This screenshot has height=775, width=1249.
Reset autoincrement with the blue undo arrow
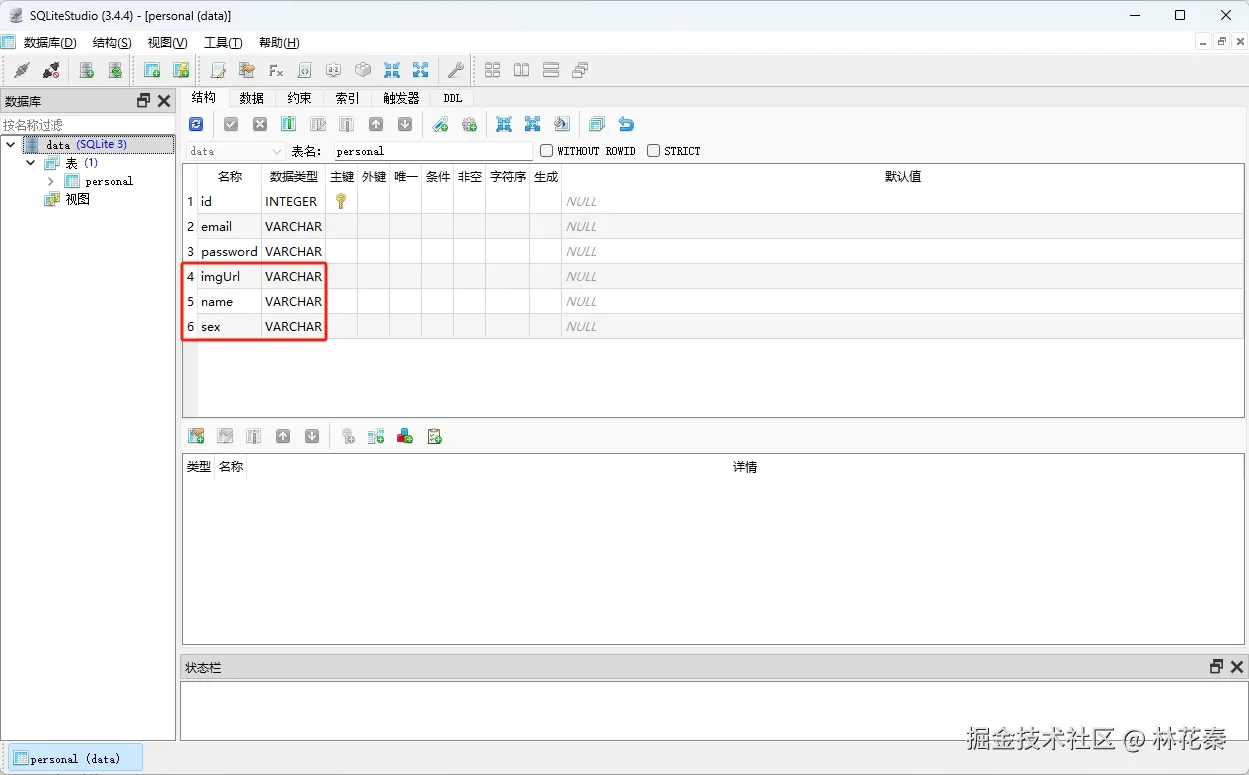pos(626,124)
